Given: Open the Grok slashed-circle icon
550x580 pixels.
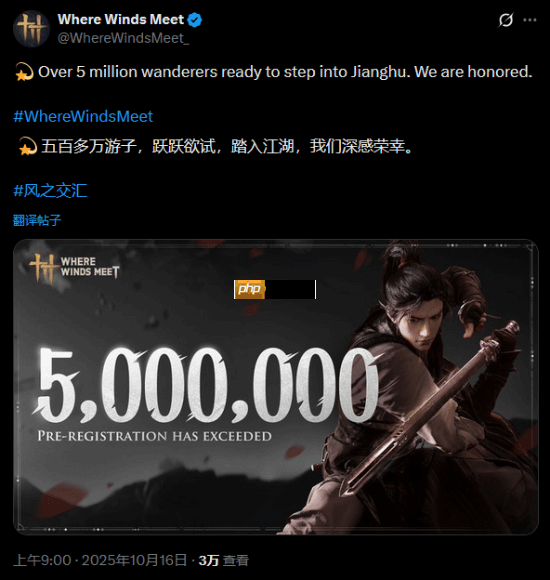Looking at the screenshot, I should [505, 20].
